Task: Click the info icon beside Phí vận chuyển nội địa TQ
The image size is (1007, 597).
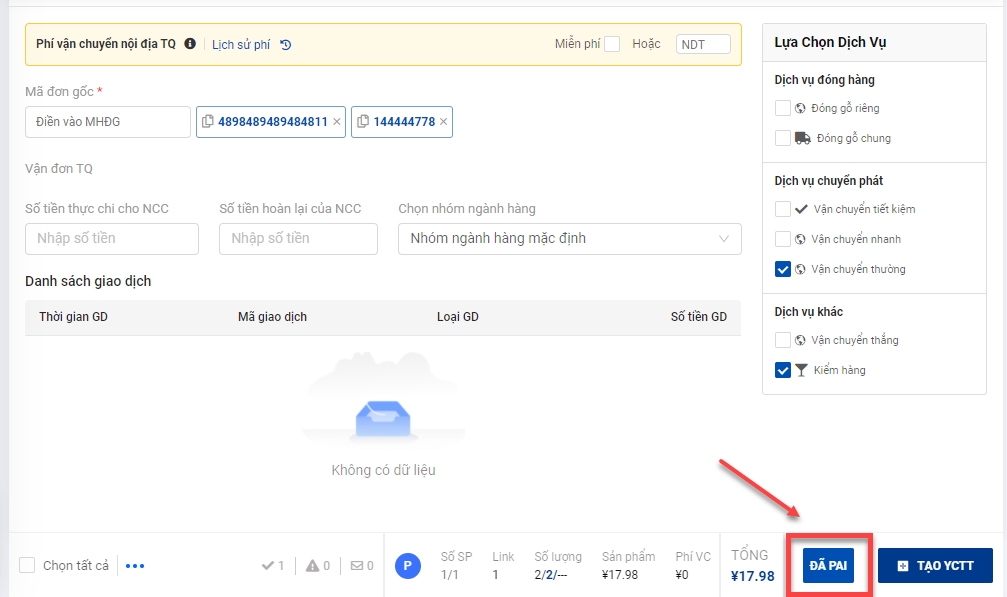Action: coord(190,44)
